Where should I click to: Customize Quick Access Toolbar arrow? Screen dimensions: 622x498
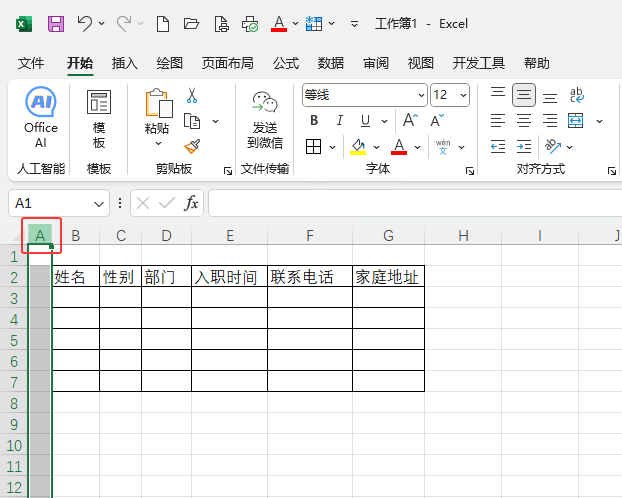tap(354, 25)
